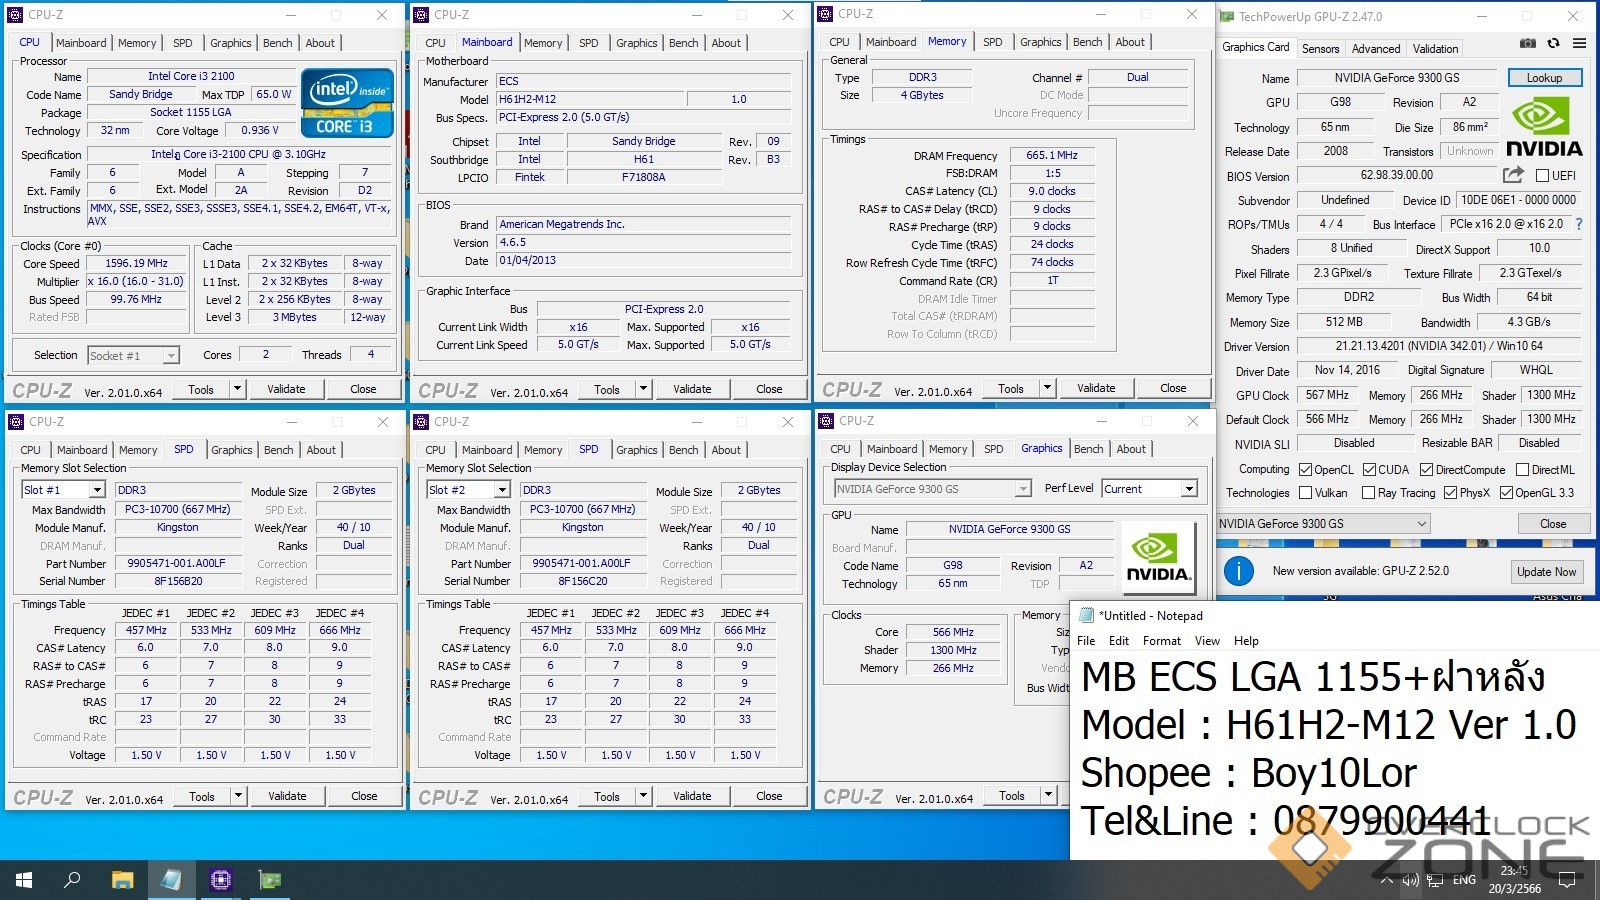This screenshot has width=1600, height=900.
Task: Expand the Perf Level Current dropdown
Action: point(1188,489)
